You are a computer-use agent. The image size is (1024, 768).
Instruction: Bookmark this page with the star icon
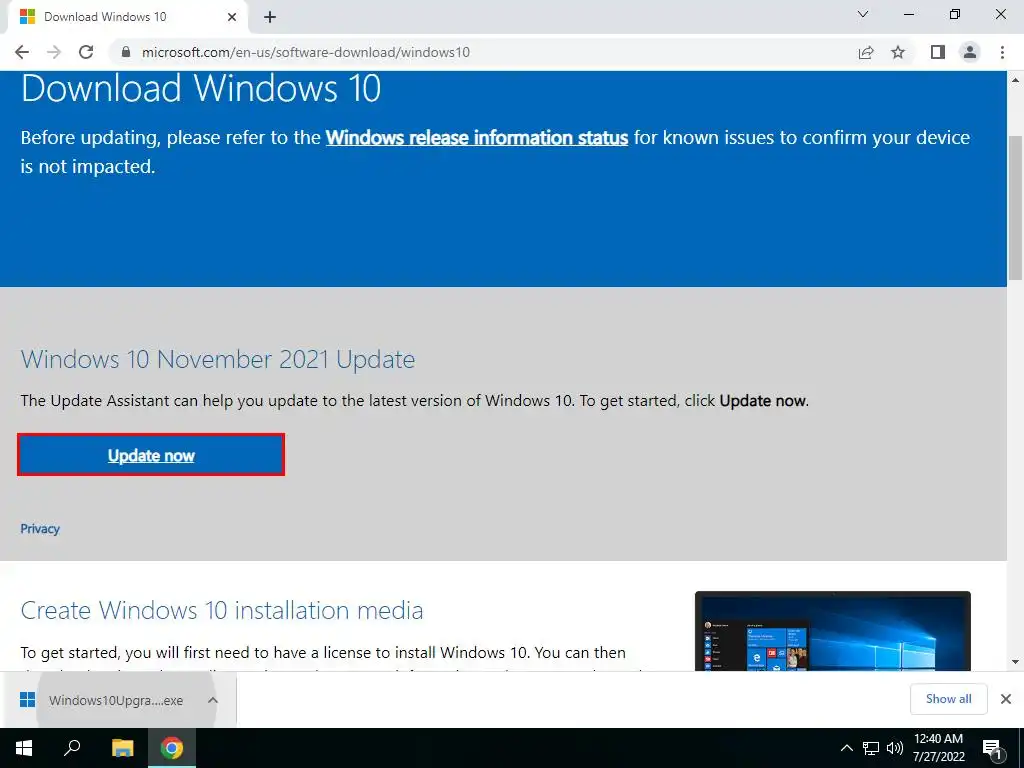click(x=898, y=52)
